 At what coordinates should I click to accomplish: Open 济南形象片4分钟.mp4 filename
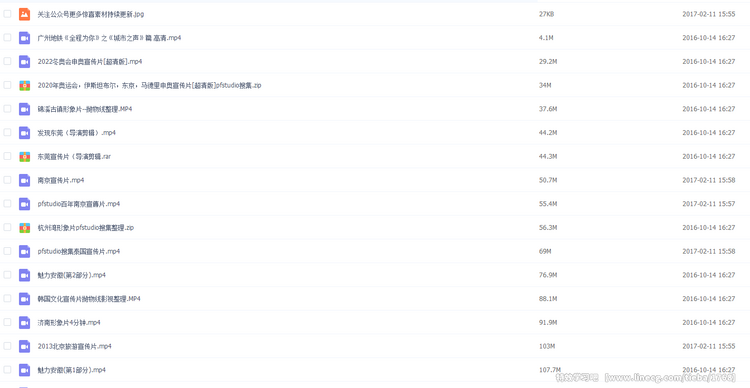click(x=69, y=322)
